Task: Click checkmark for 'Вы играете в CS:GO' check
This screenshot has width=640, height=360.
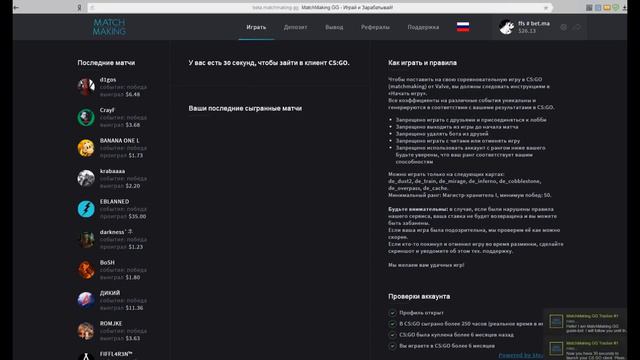Action: coord(392,346)
